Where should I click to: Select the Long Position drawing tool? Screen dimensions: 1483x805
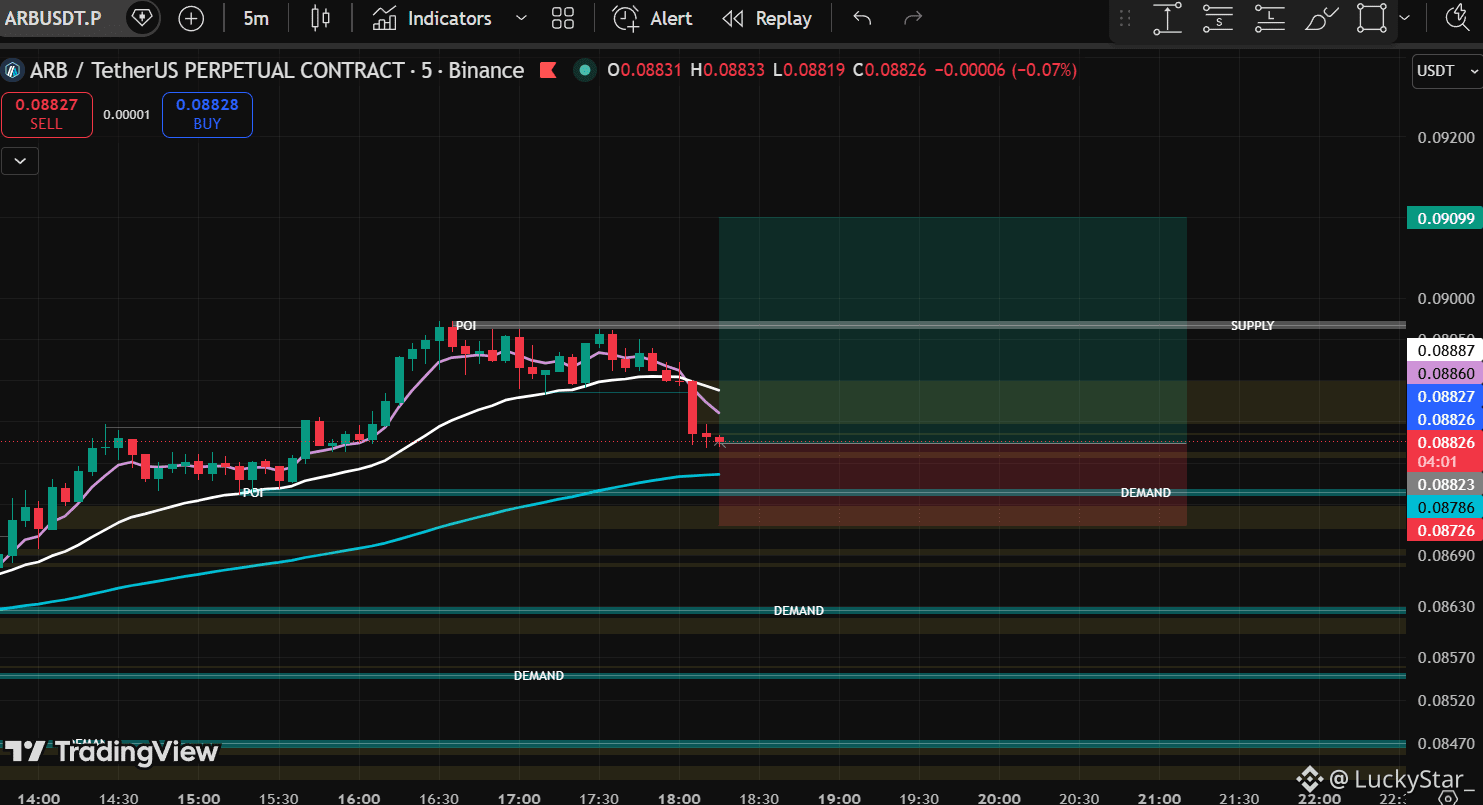(1269, 18)
